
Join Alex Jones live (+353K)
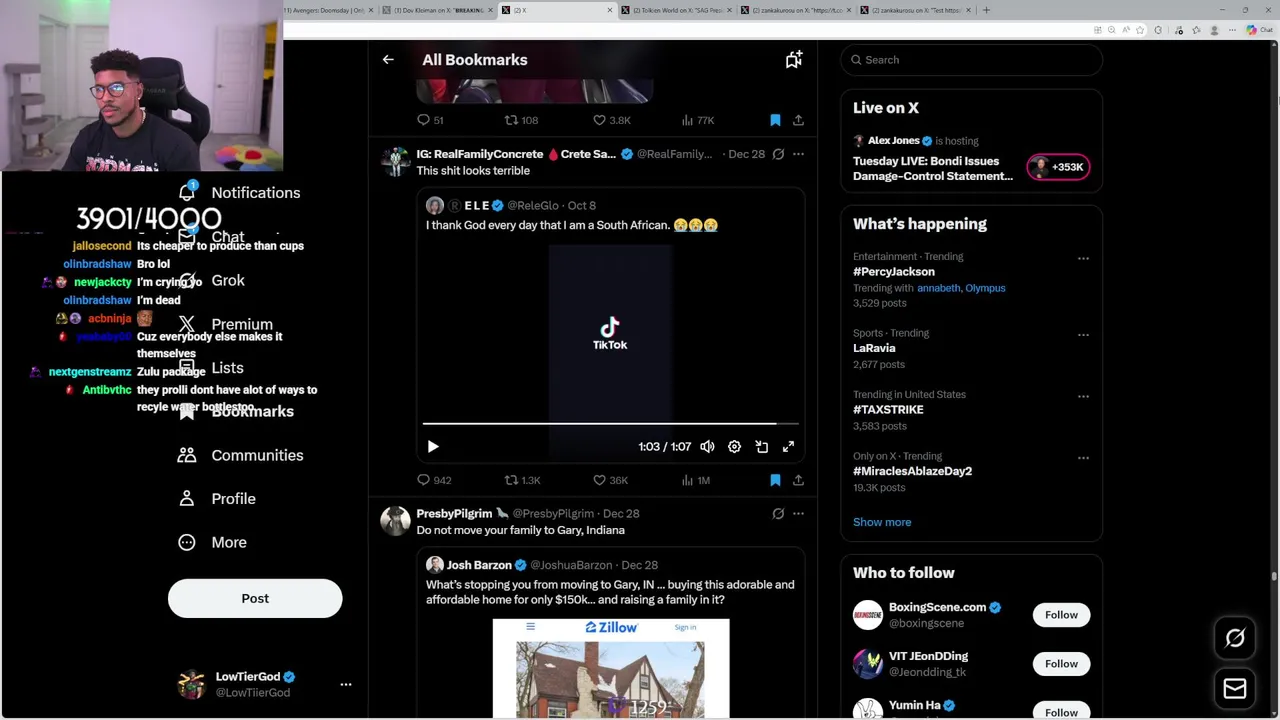coord(1058,167)
